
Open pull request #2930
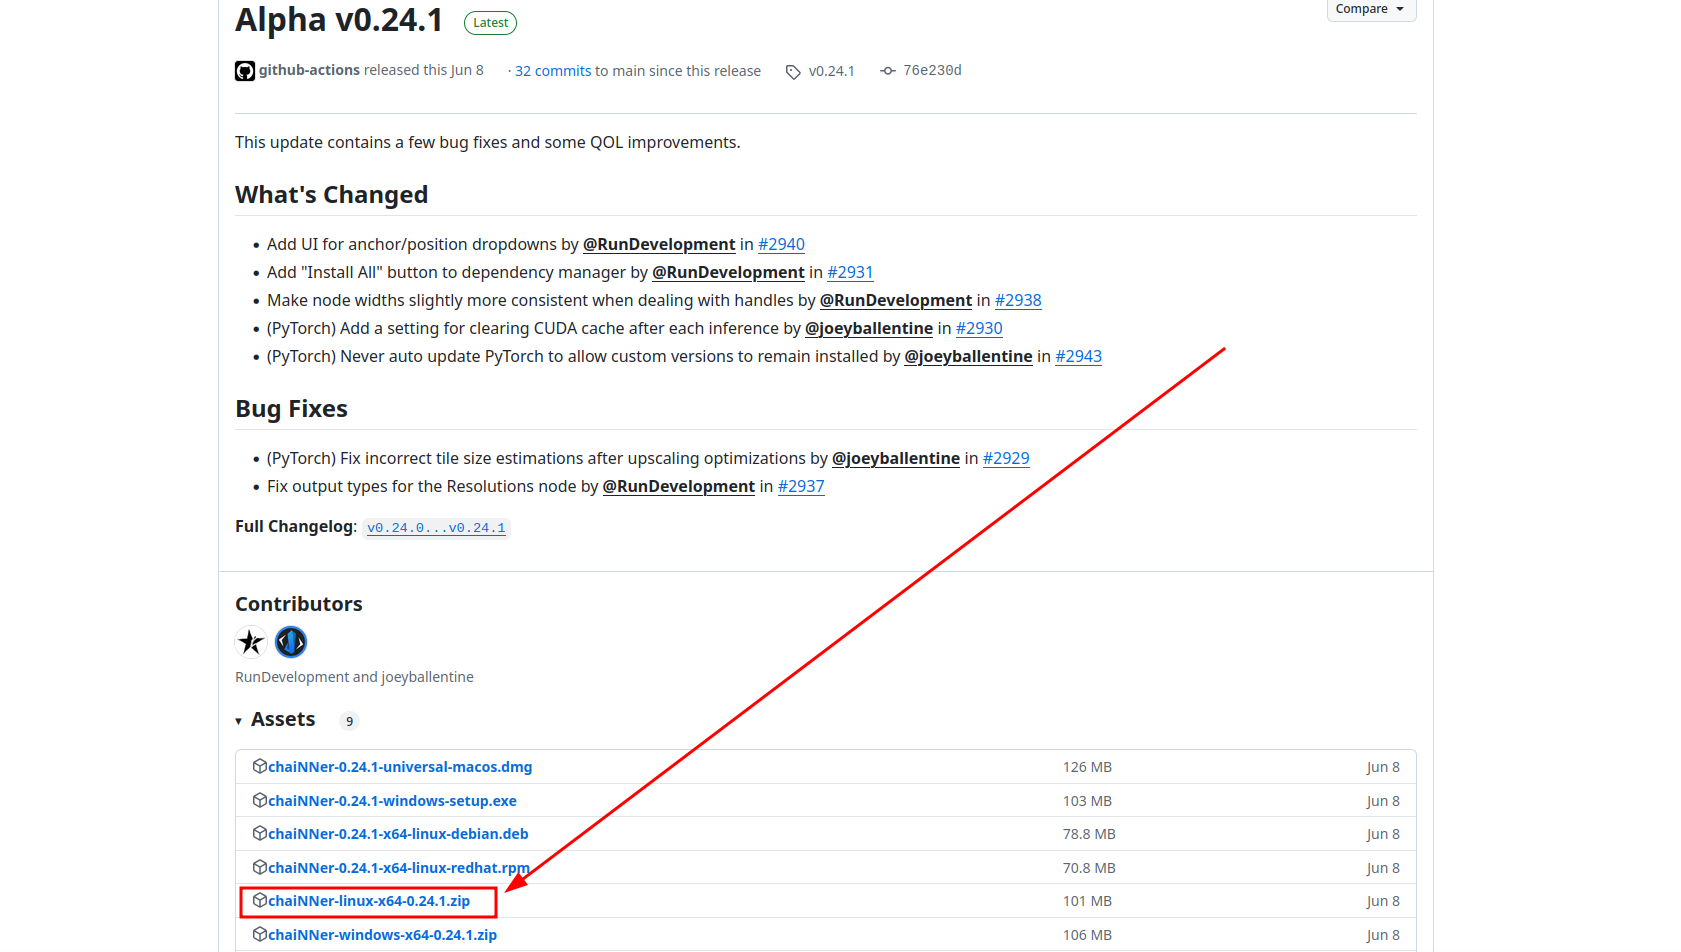coord(979,328)
